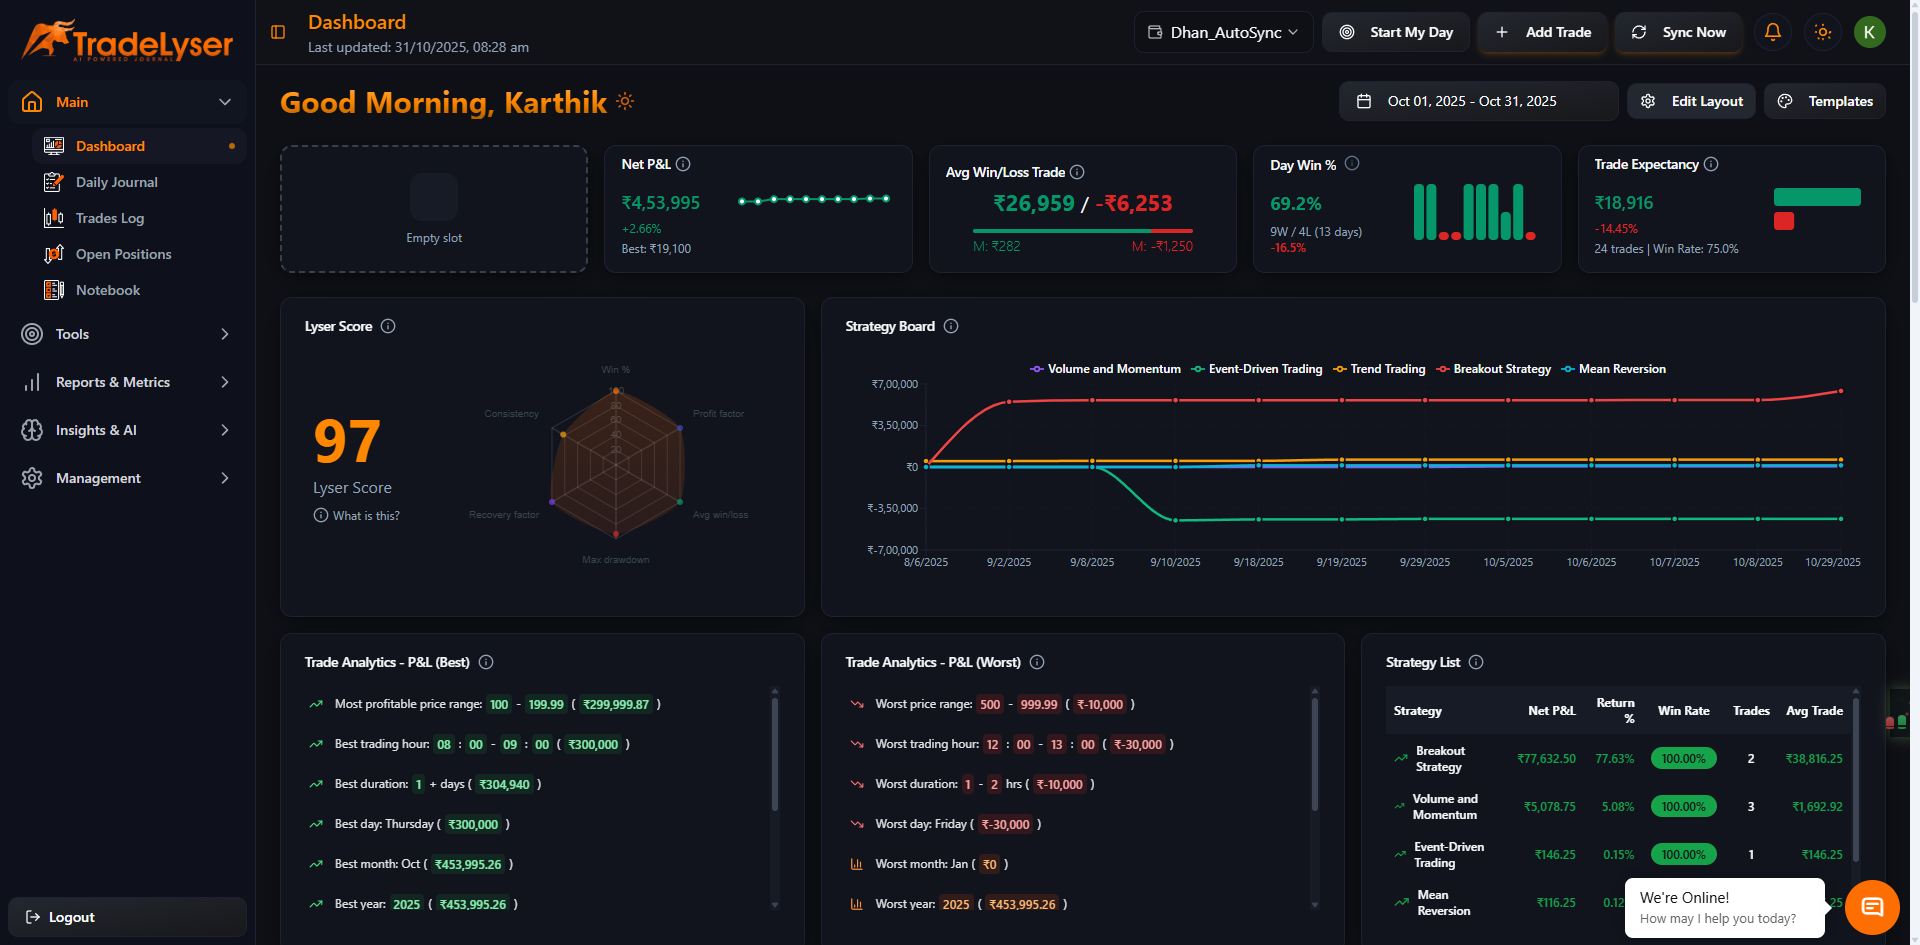Screen dimensions: 1920x945
Task: Click the Trades Log icon
Action: click(x=53, y=218)
